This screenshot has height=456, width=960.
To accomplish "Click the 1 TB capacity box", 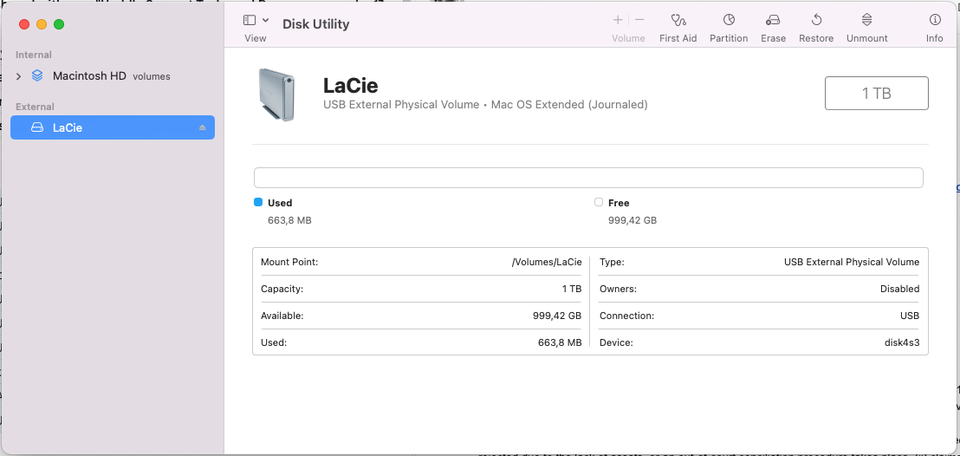I will click(x=876, y=93).
